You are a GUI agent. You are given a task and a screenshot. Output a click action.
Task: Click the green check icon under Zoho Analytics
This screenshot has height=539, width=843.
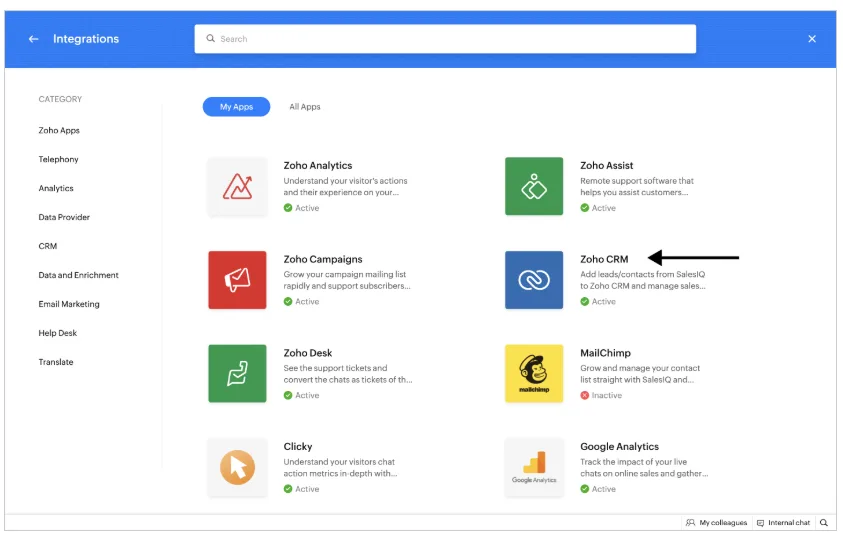coord(288,208)
